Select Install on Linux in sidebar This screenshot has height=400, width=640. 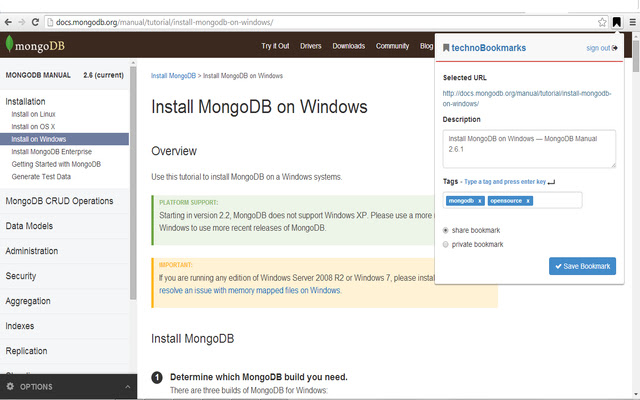tap(33, 114)
